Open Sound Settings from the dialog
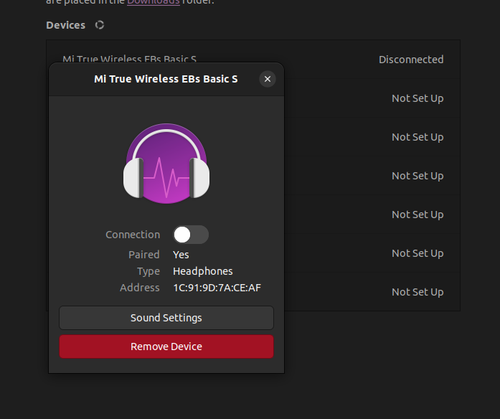Screen dimensions: 500x419 click(166, 318)
